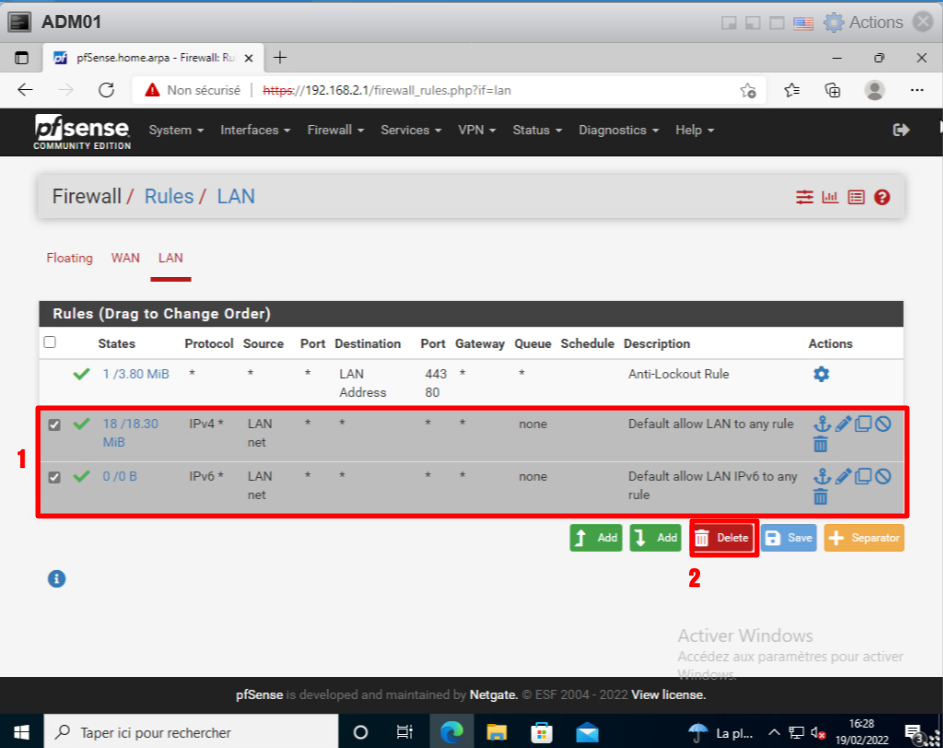This screenshot has height=748, width=943.
Task: Click the anchor move icon on IPv4 rule
Action: 822,423
